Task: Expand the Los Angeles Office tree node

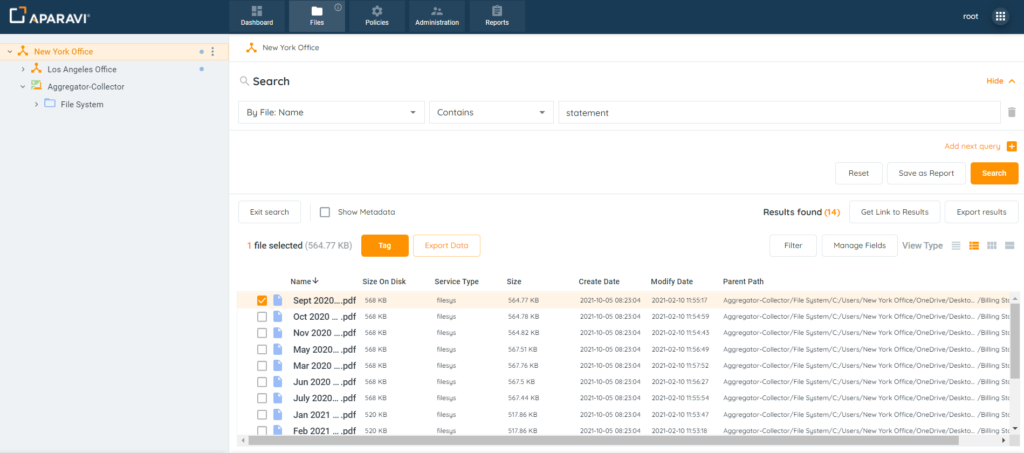Action: (x=23, y=69)
